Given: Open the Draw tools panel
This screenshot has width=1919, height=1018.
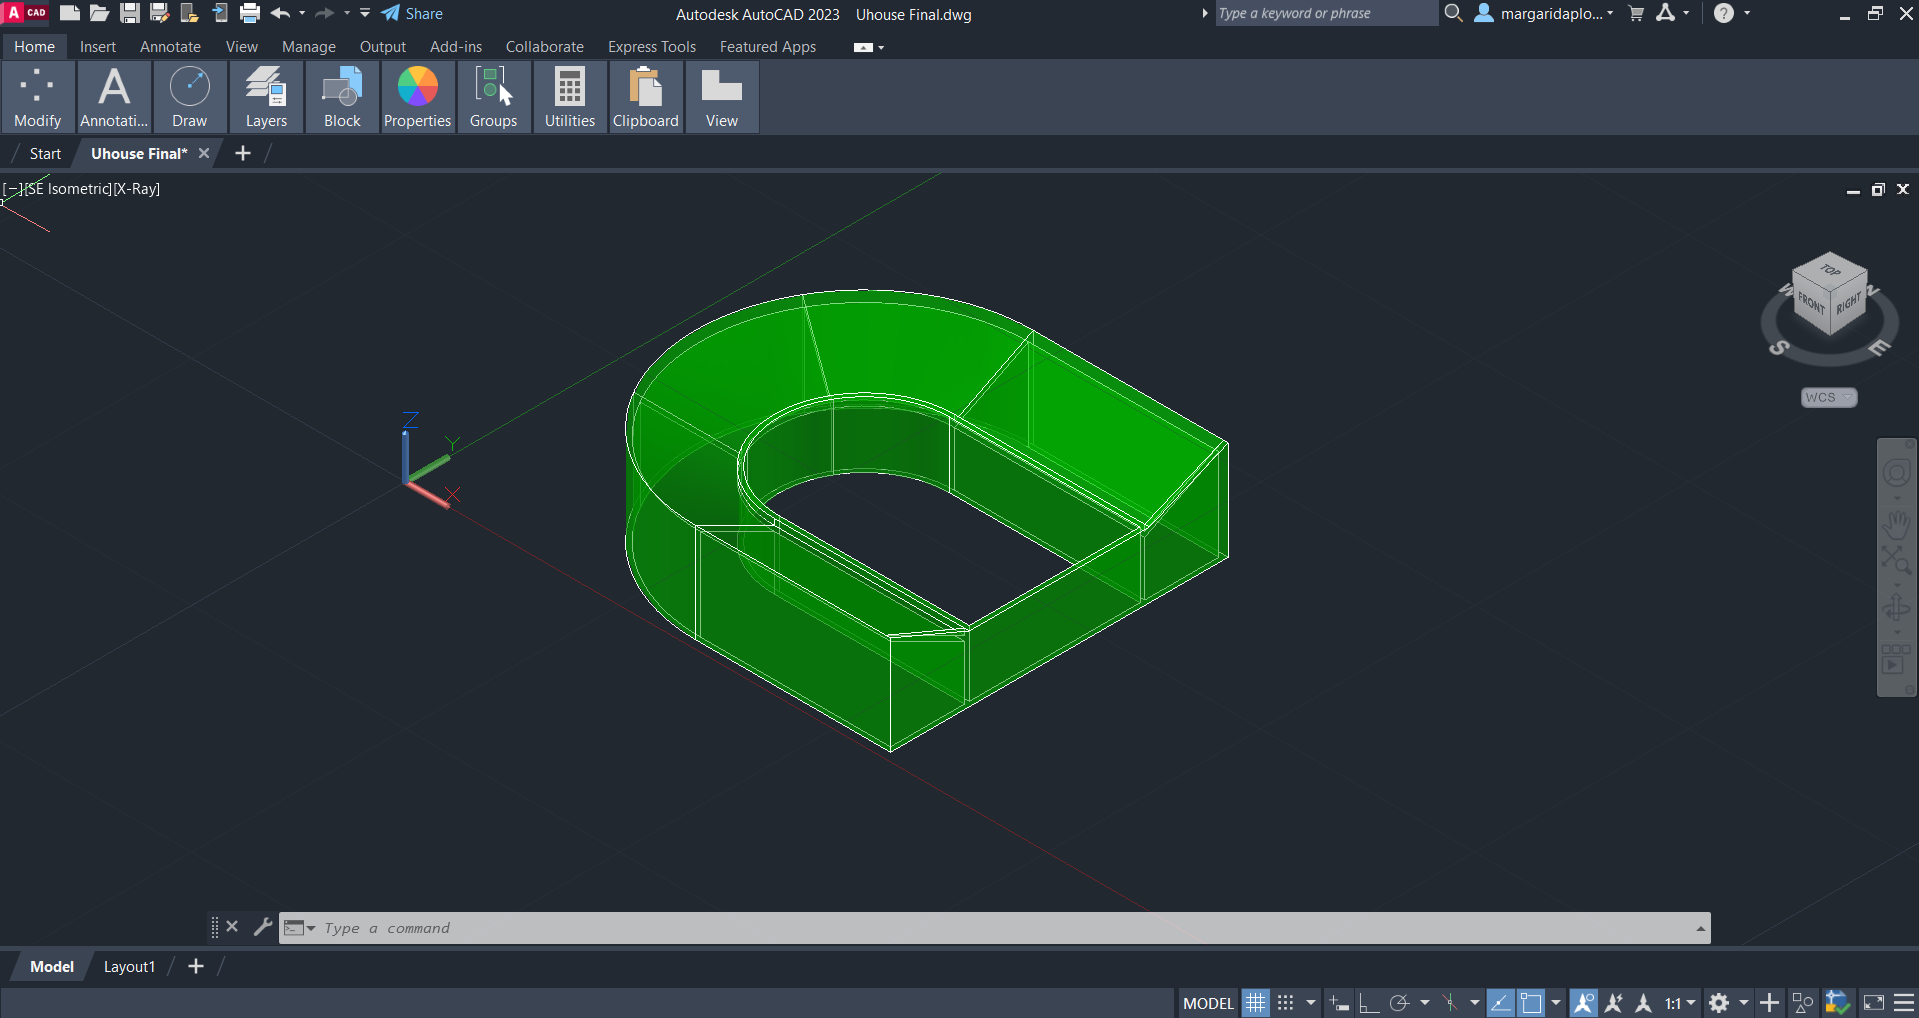Looking at the screenshot, I should click(x=189, y=97).
